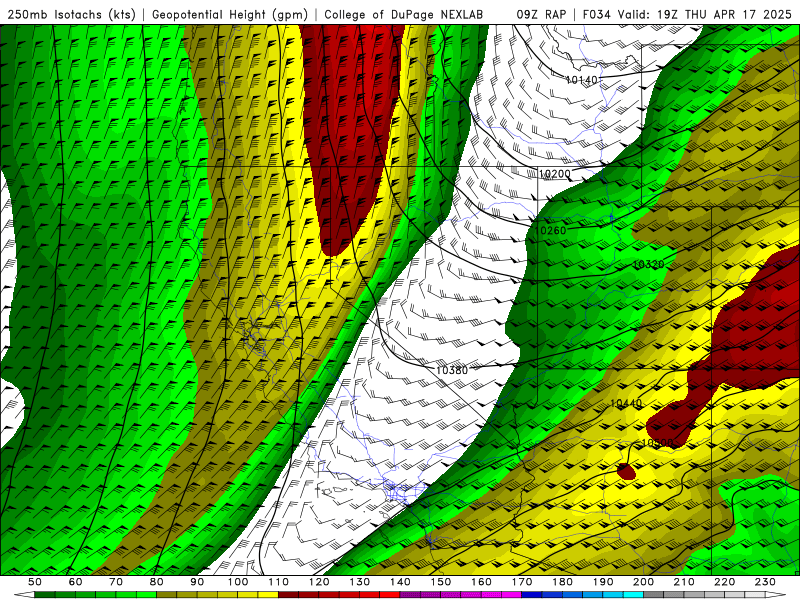The height and width of the screenshot is (600, 800).
Task: Click the 'College of DuPage NEXLAB' label
Action: (404, 15)
